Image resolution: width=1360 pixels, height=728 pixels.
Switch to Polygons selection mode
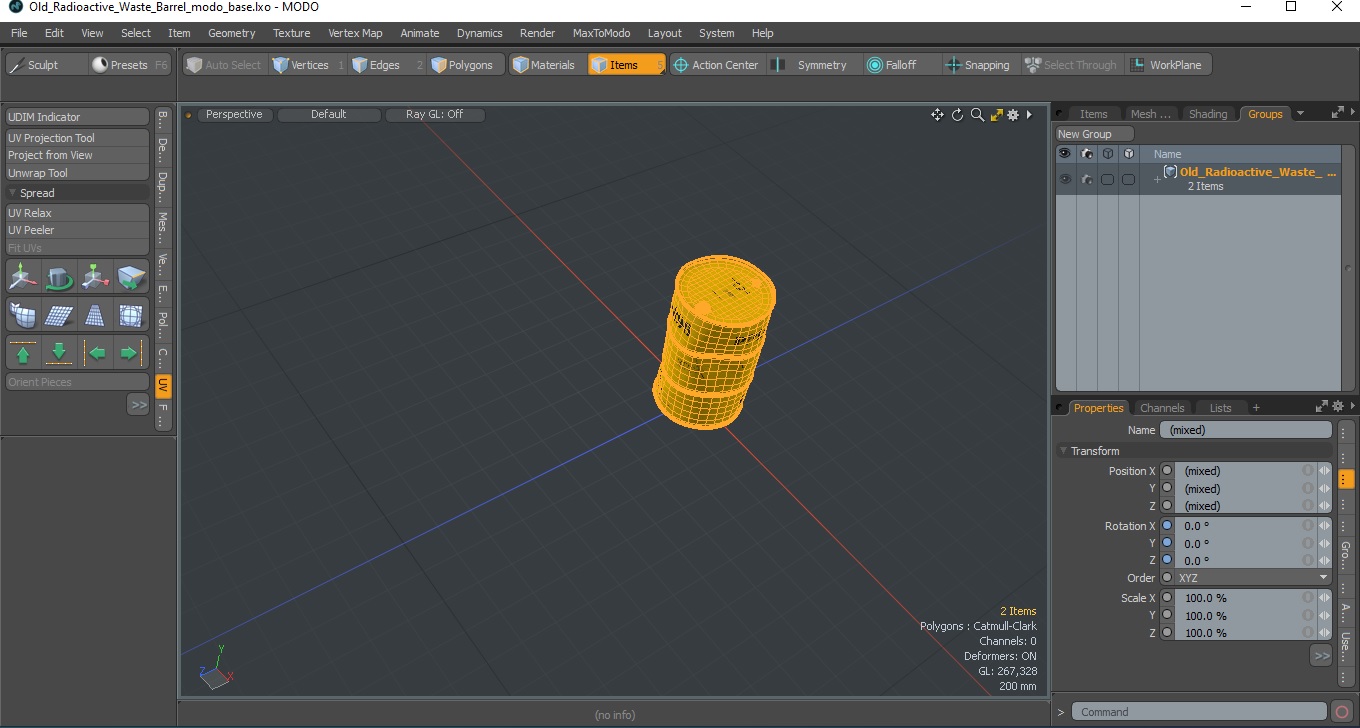pyautogui.click(x=465, y=65)
